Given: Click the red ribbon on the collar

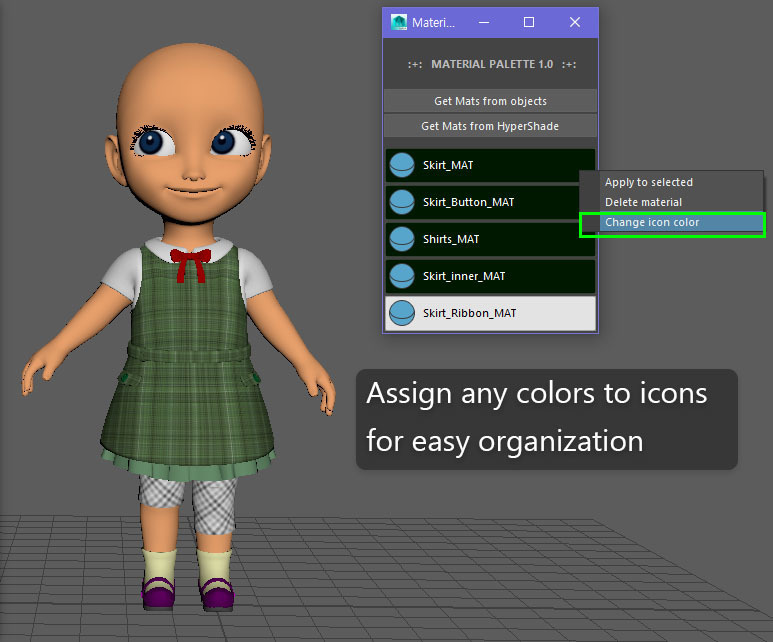Looking at the screenshot, I should pos(191,265).
